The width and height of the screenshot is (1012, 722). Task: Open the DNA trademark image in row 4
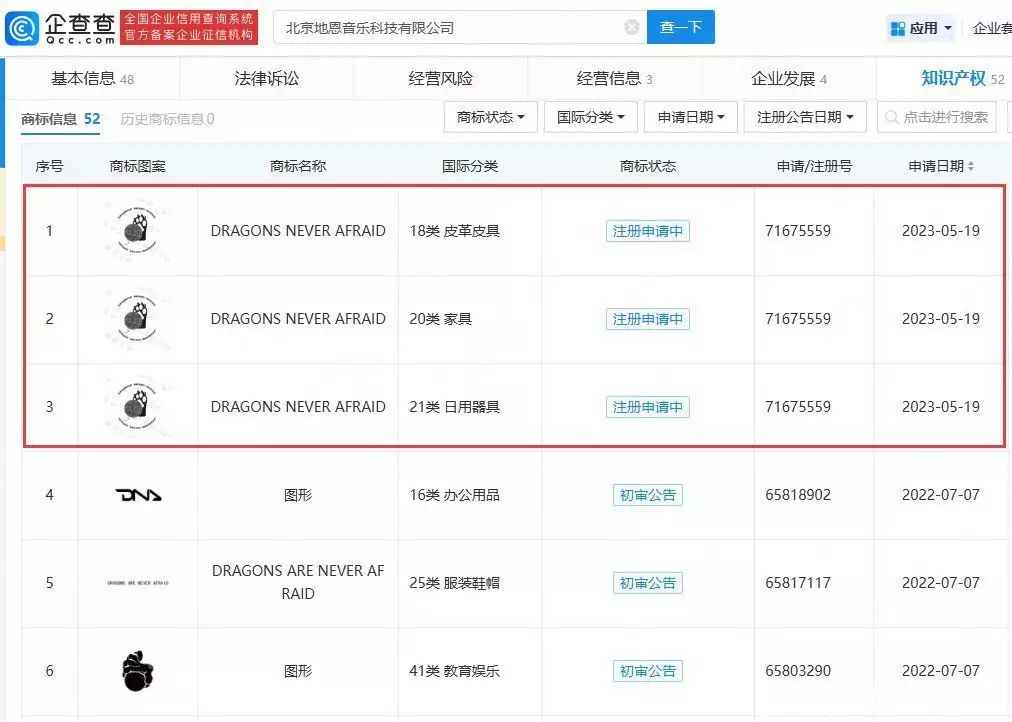138,495
